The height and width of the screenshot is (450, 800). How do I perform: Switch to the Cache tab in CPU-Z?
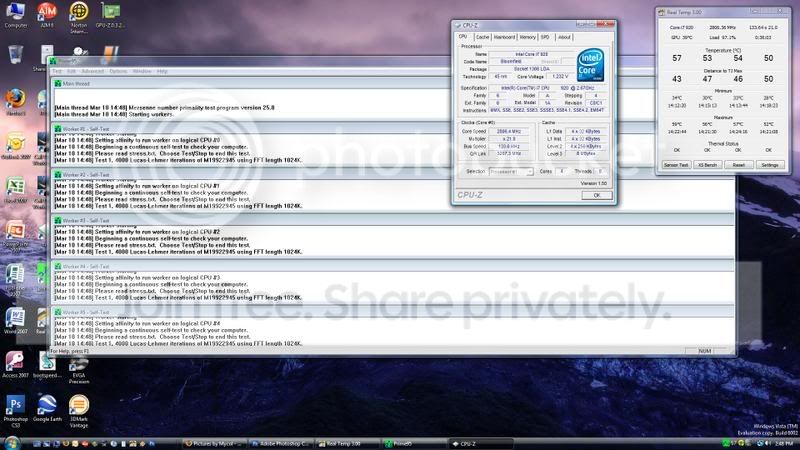coord(482,37)
